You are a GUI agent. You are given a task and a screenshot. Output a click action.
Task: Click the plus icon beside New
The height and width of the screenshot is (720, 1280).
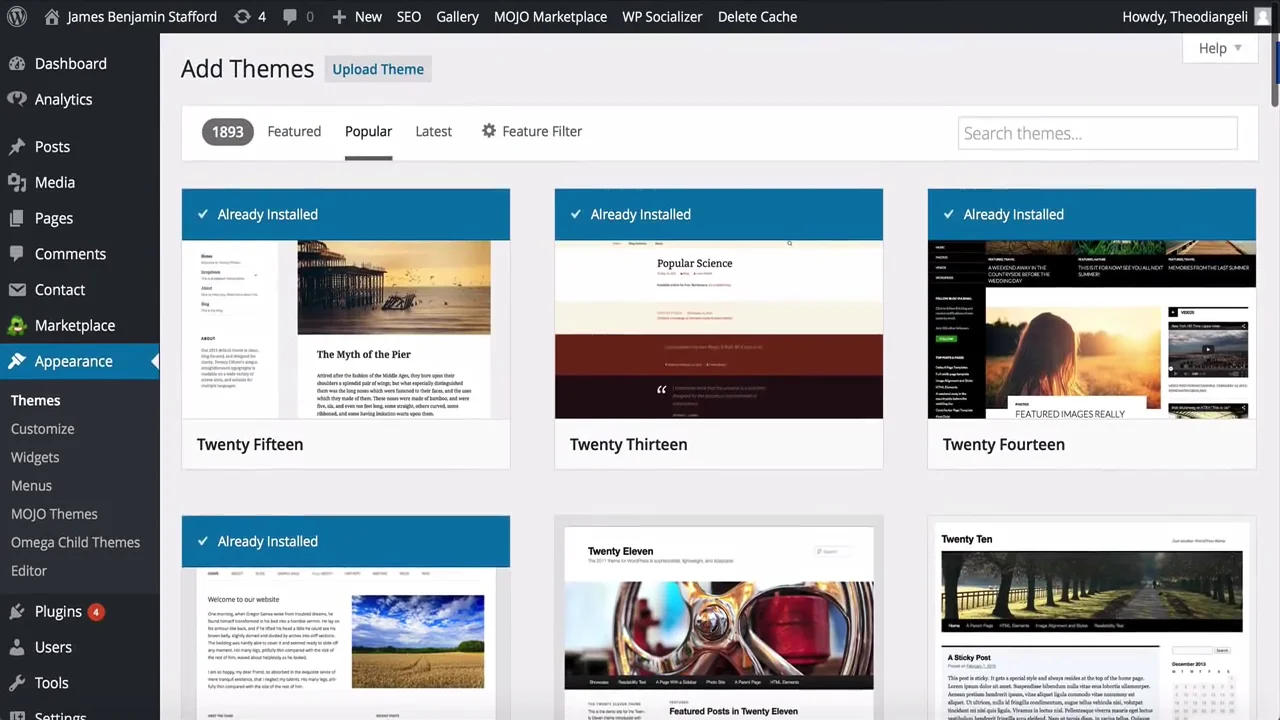pos(339,17)
